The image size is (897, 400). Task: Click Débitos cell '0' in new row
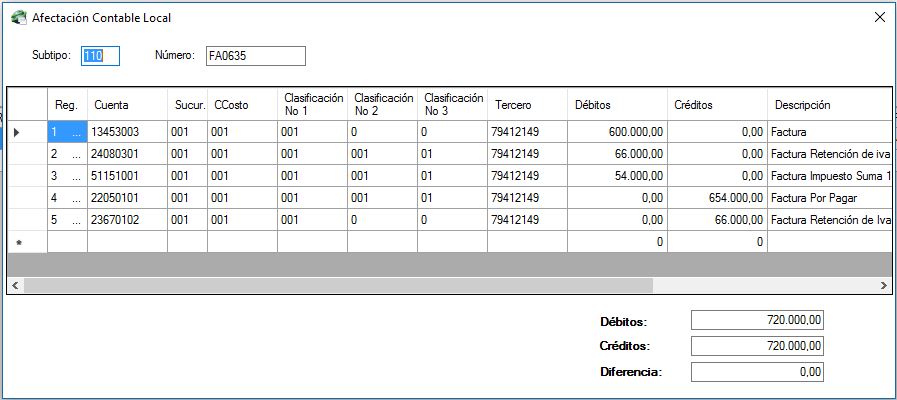pos(617,242)
